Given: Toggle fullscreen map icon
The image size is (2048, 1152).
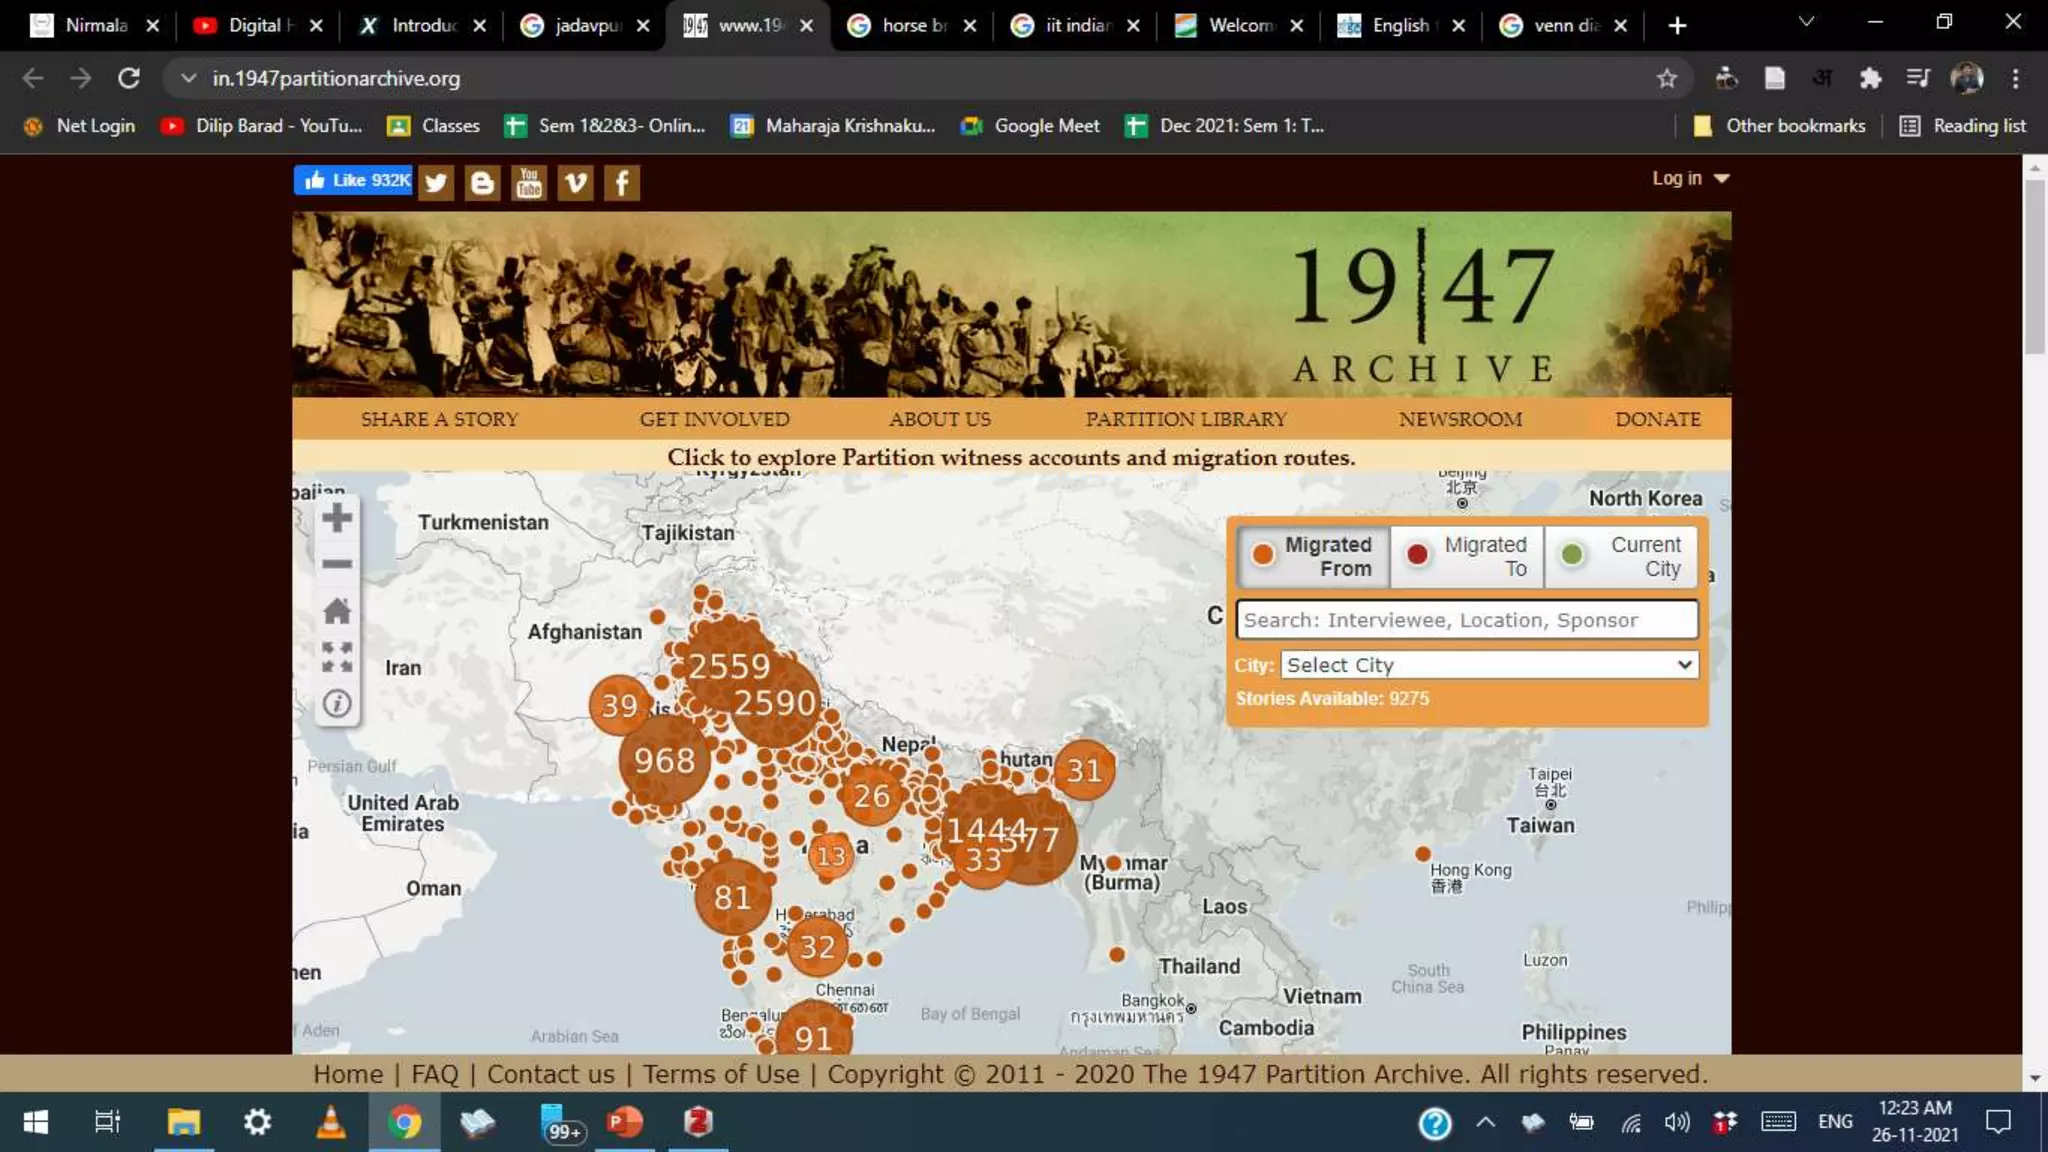Looking at the screenshot, I should (337, 657).
